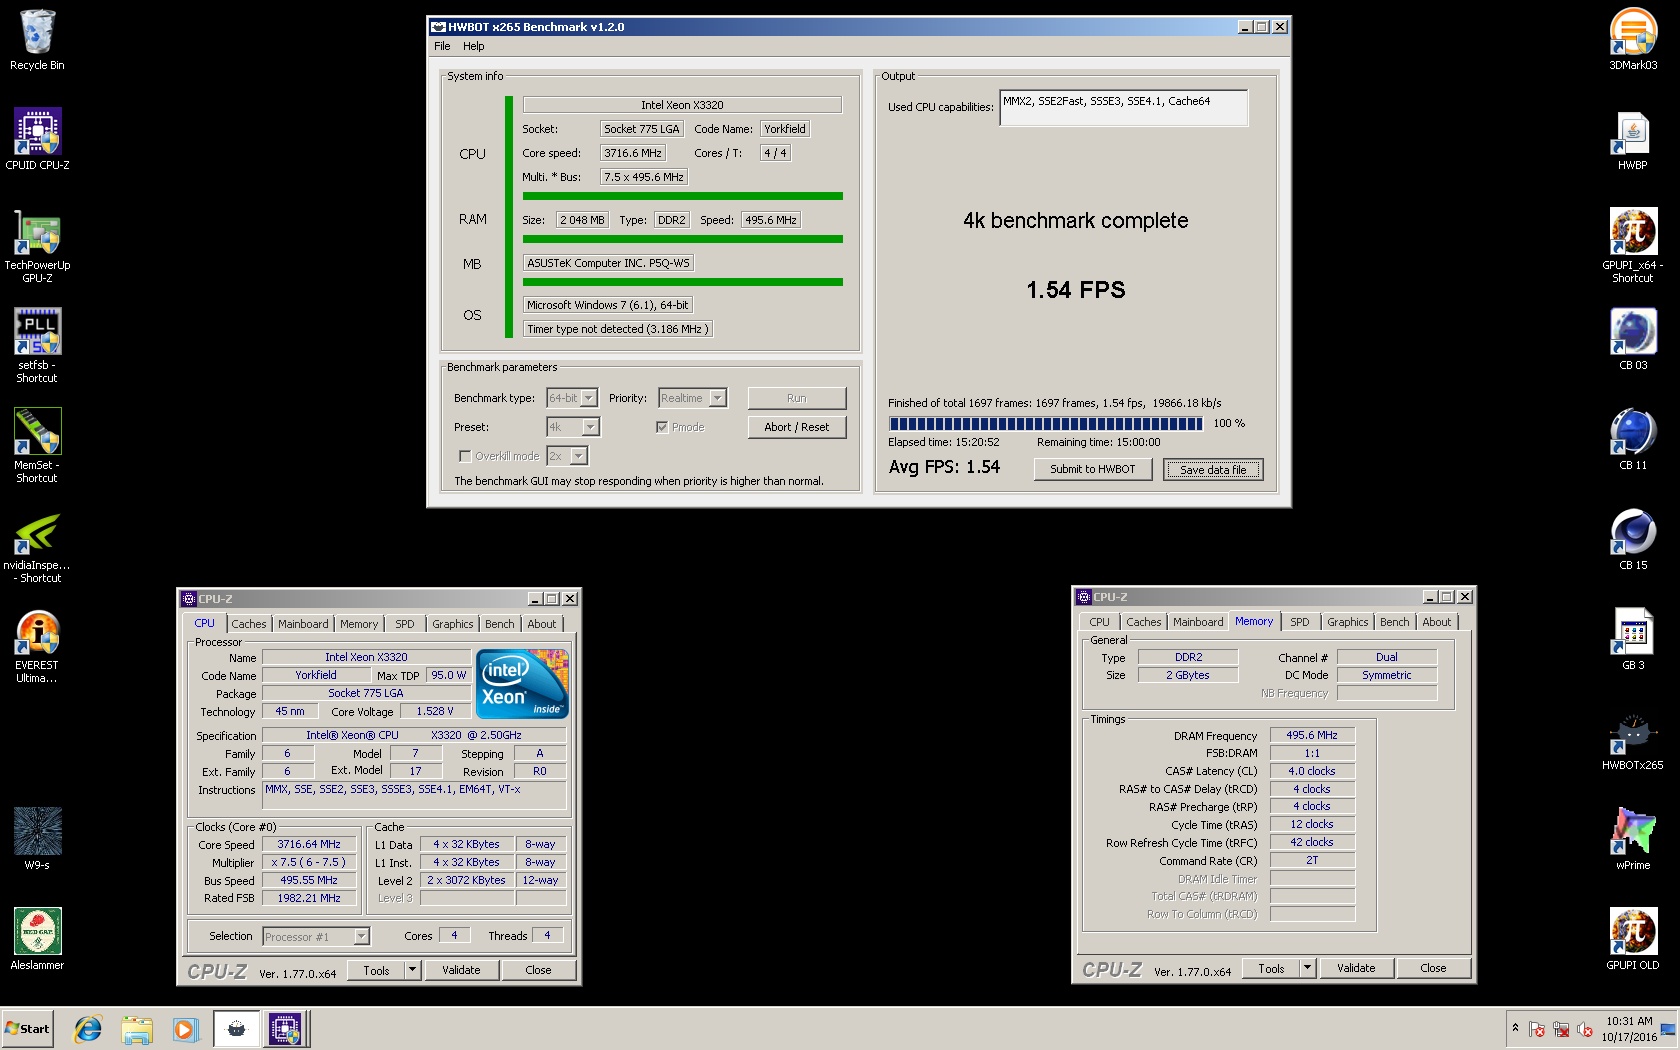Screen dimensions: 1680x1050
Task: Open CB 15 Cinebench icon
Action: click(1633, 540)
